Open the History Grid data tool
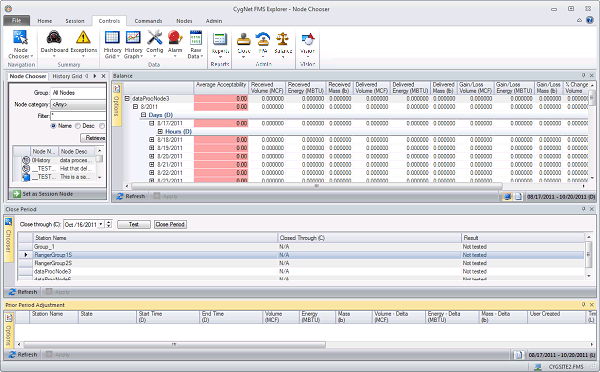 [x=112, y=44]
